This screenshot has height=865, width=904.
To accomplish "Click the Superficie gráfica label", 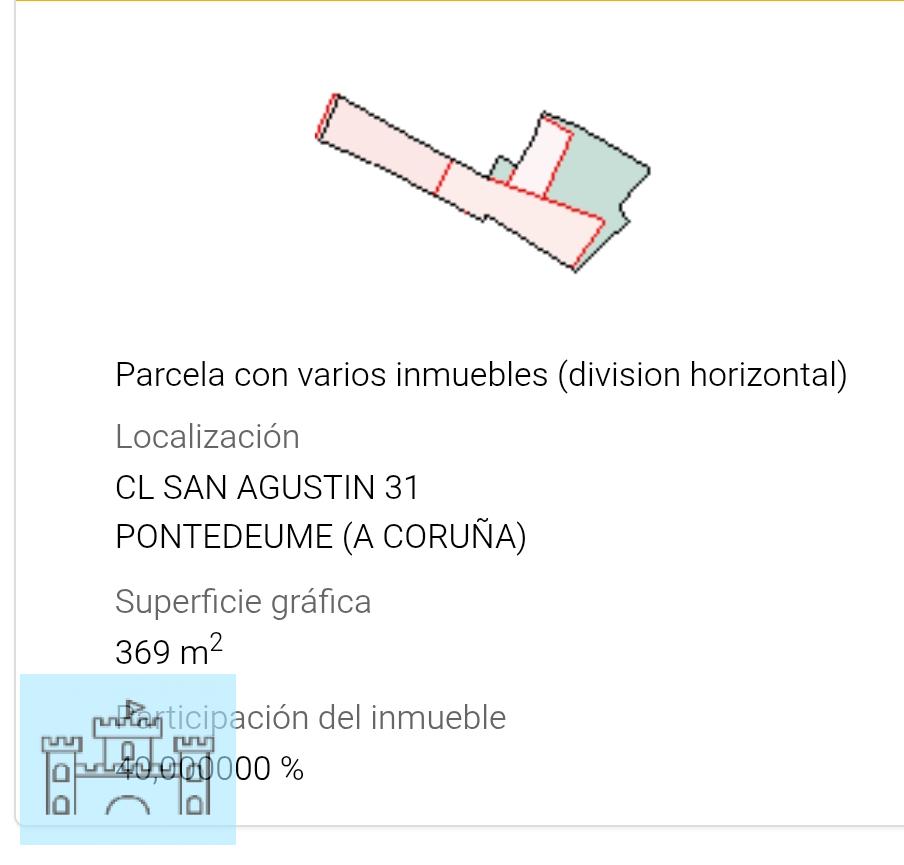I will (243, 602).
